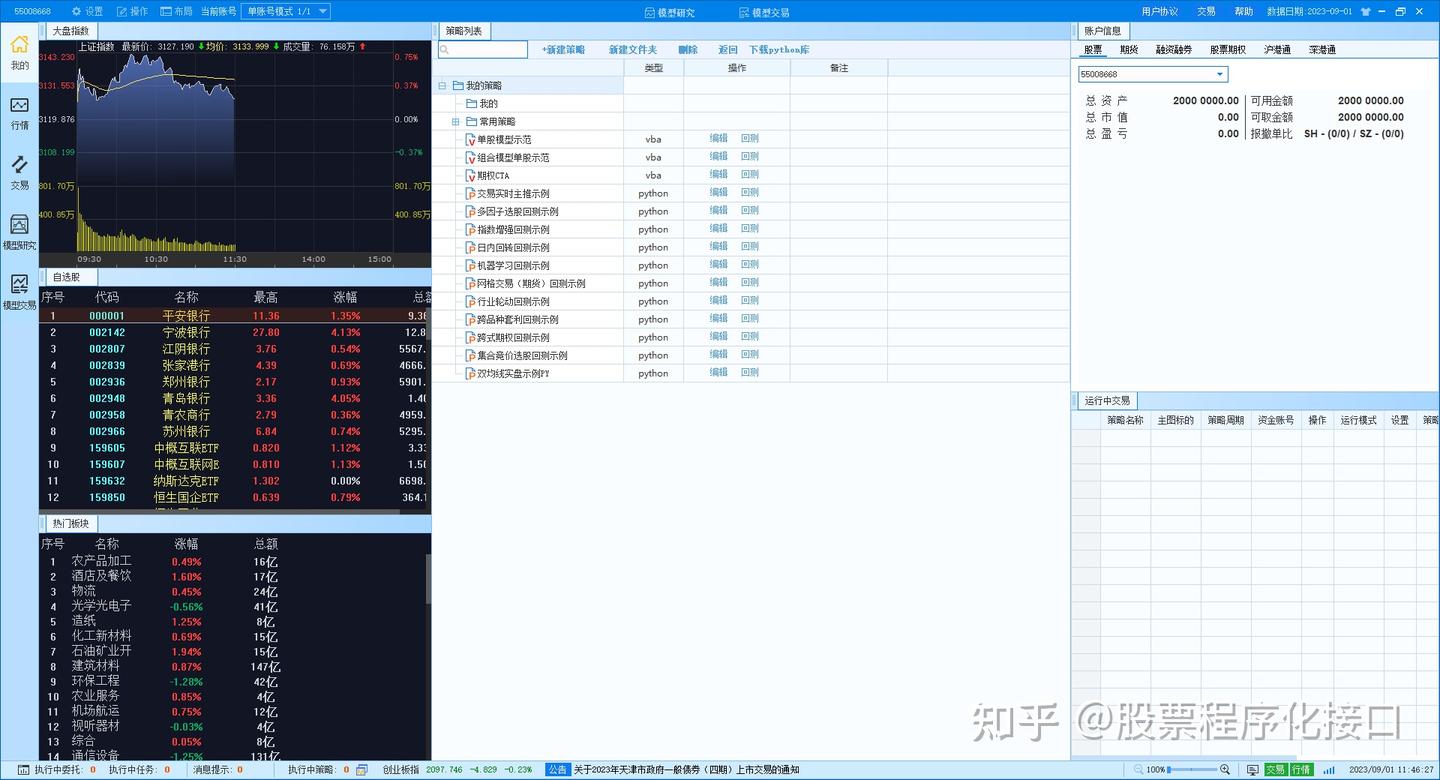This screenshot has width=1440, height=780.
Task: Click 编辑 on the 机器学习回测示例 row
Action: click(717, 265)
